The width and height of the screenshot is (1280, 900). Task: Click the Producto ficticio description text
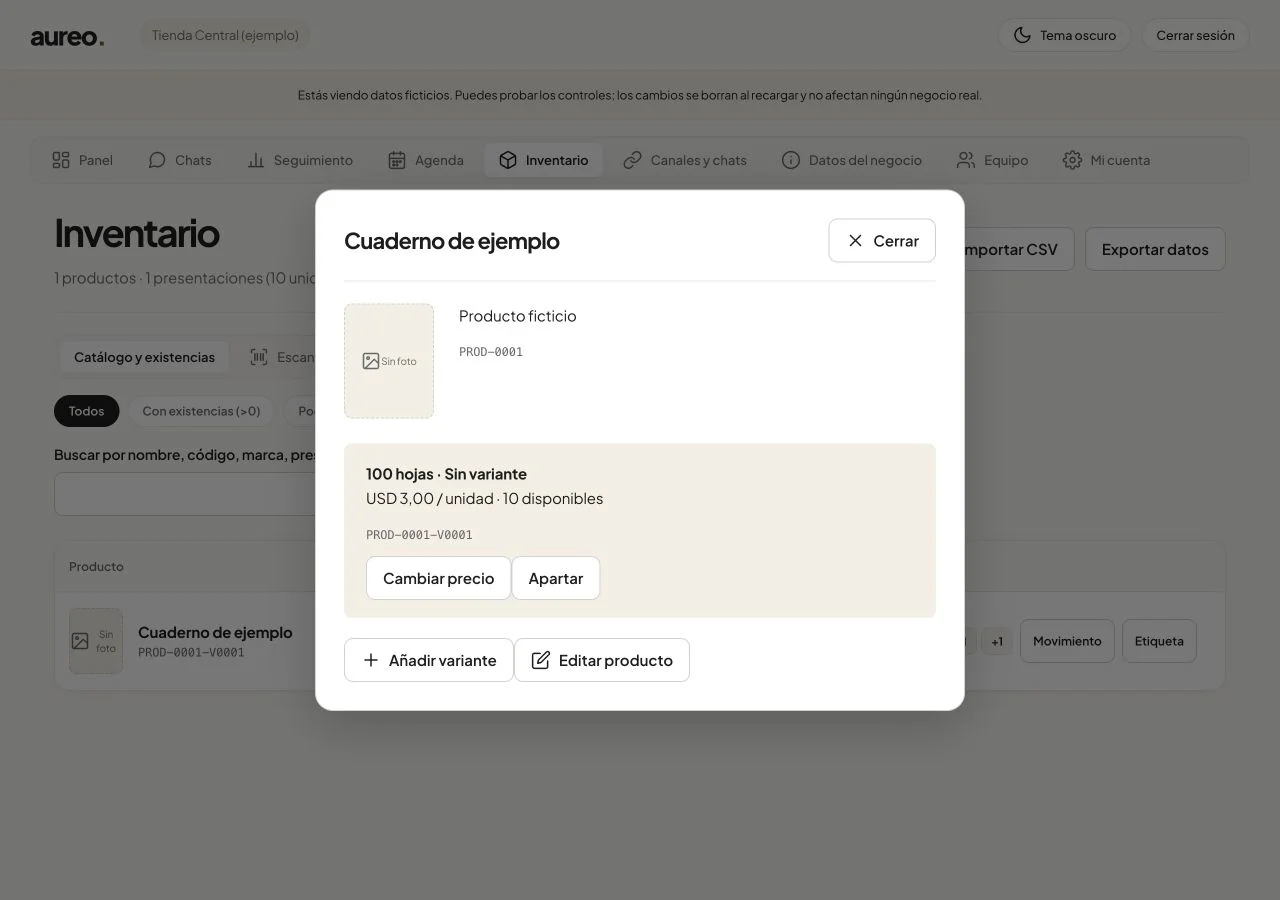[518, 316]
